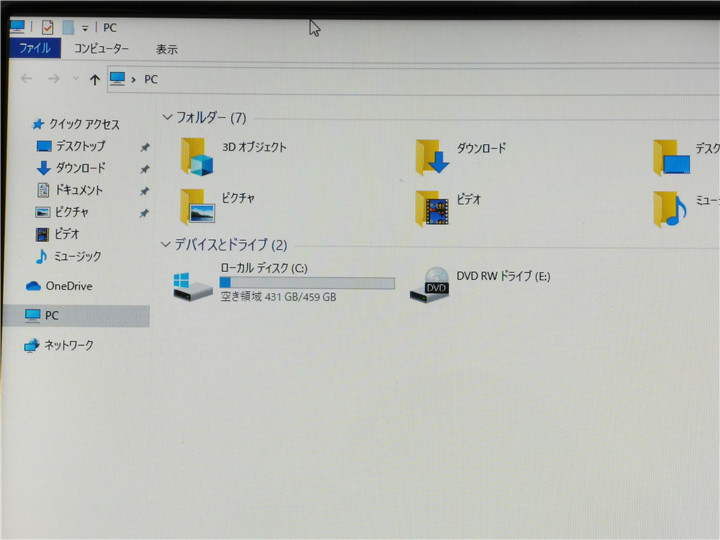Open the recent locations dropdown arrow

point(76,79)
